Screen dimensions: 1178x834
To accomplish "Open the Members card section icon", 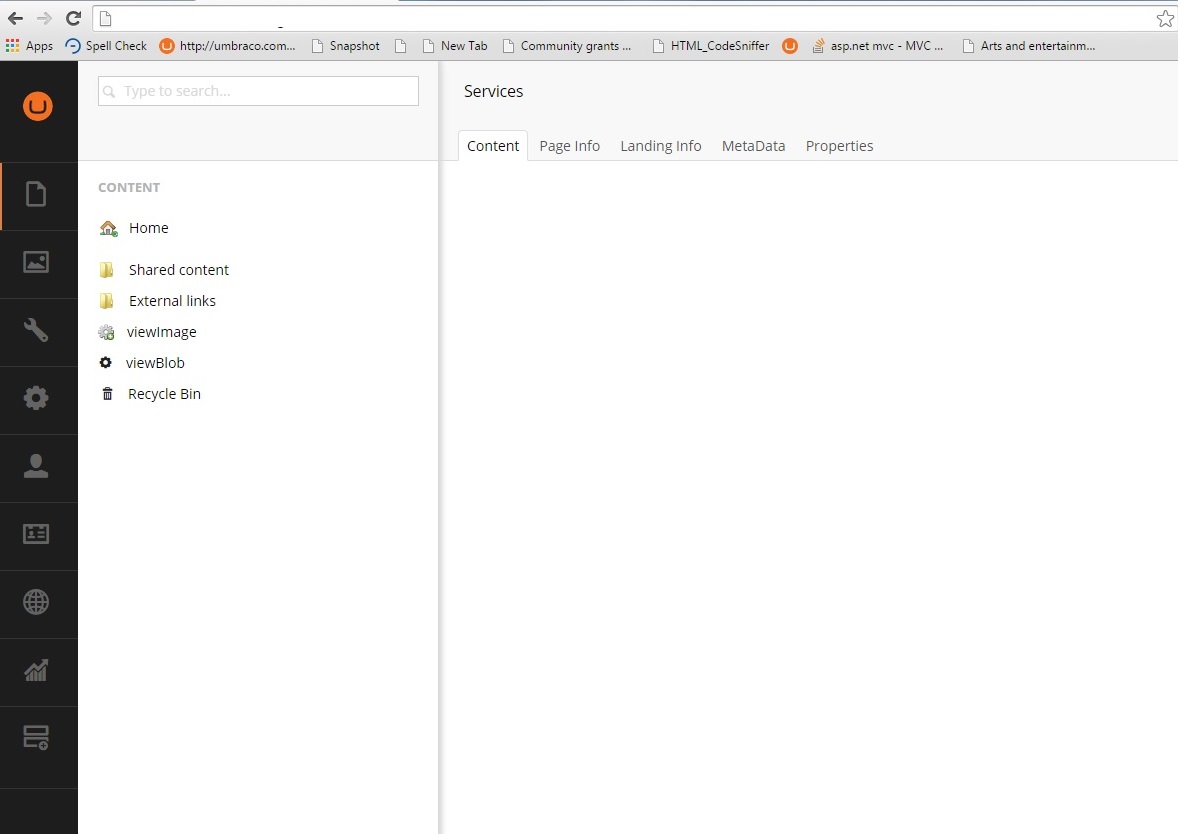I will [37, 534].
